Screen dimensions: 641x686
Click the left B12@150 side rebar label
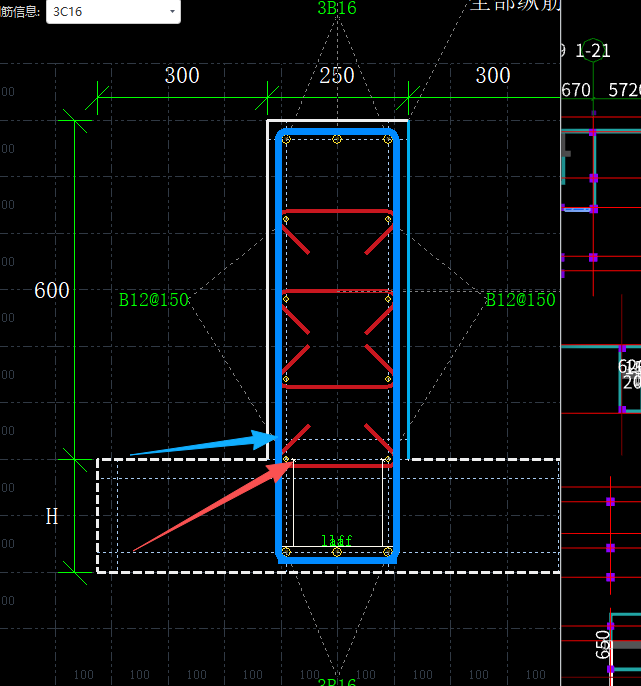[x=154, y=300]
